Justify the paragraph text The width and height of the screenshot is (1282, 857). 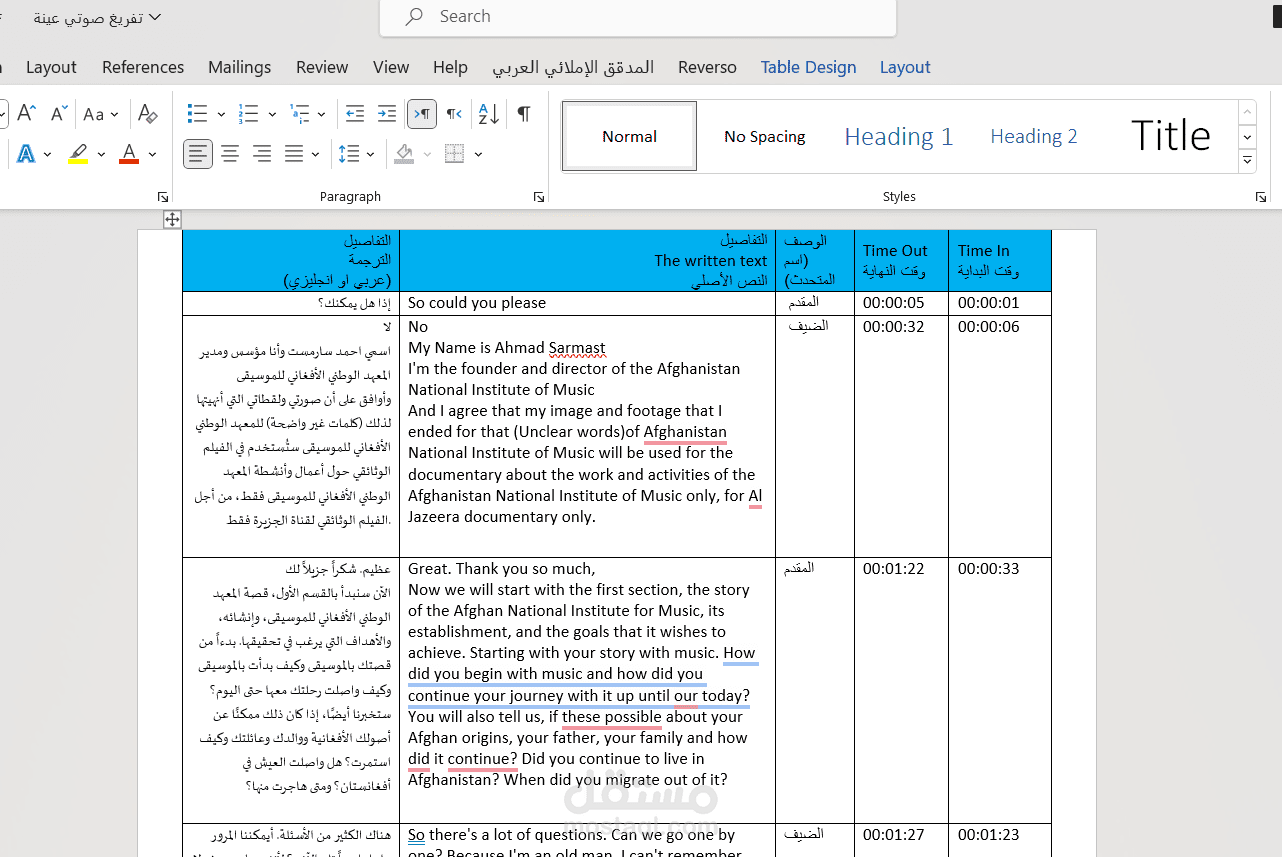point(294,154)
